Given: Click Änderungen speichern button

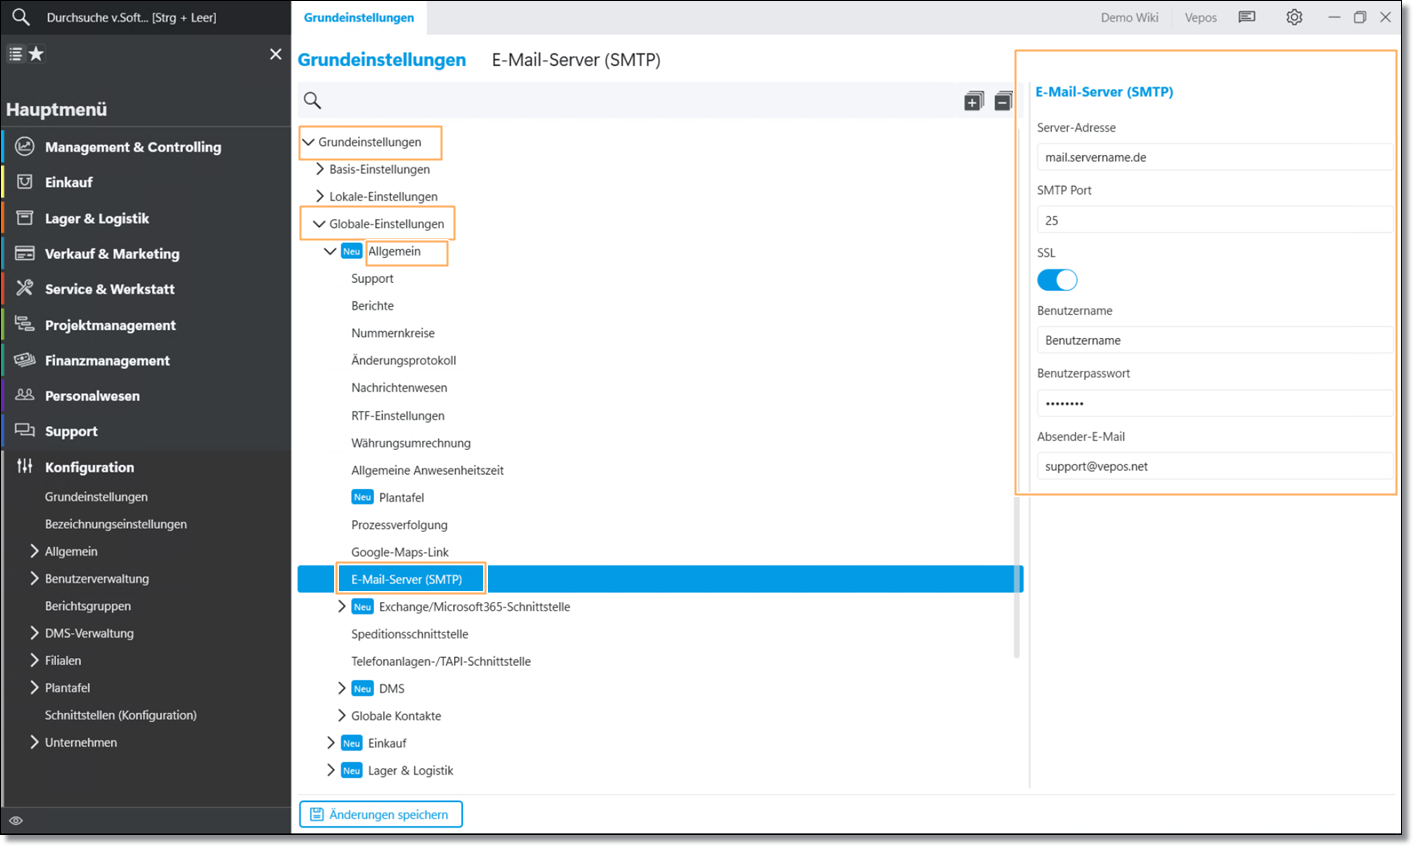Looking at the screenshot, I should tap(381, 814).
